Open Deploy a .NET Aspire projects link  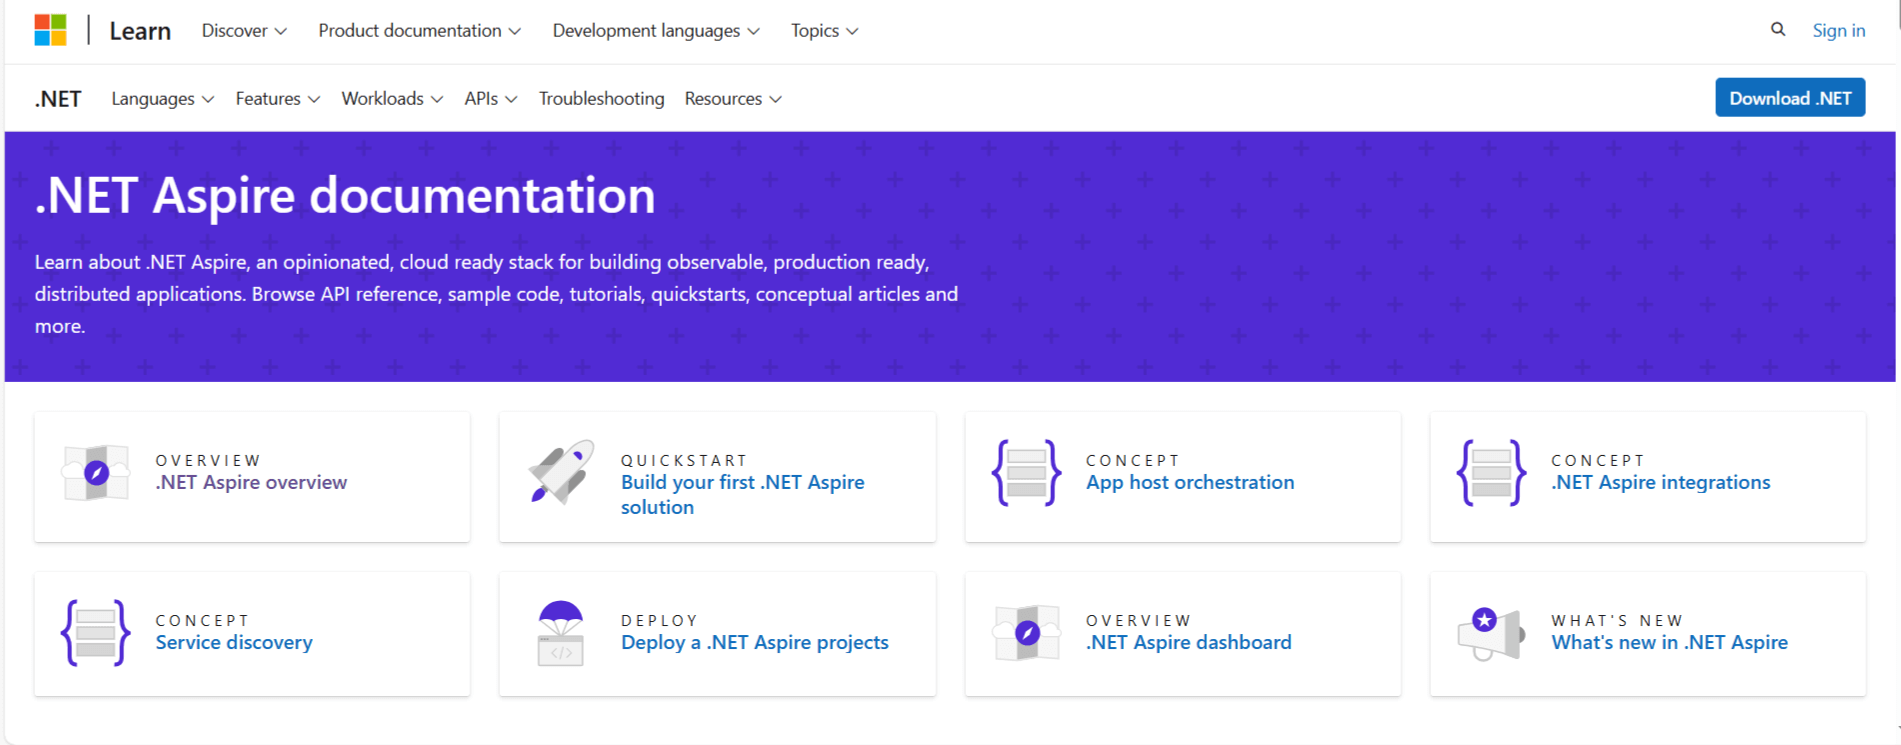click(x=755, y=642)
